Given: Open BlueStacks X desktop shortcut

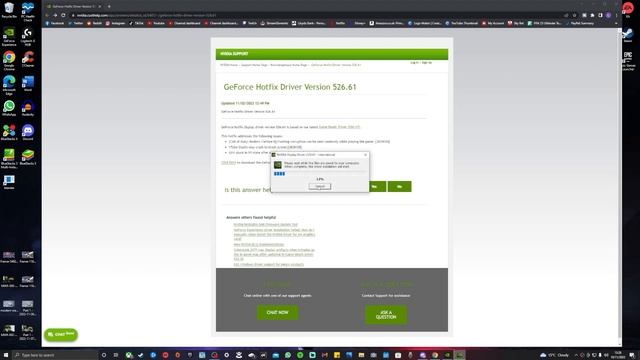Looking at the screenshot, I should click(x=9, y=133).
